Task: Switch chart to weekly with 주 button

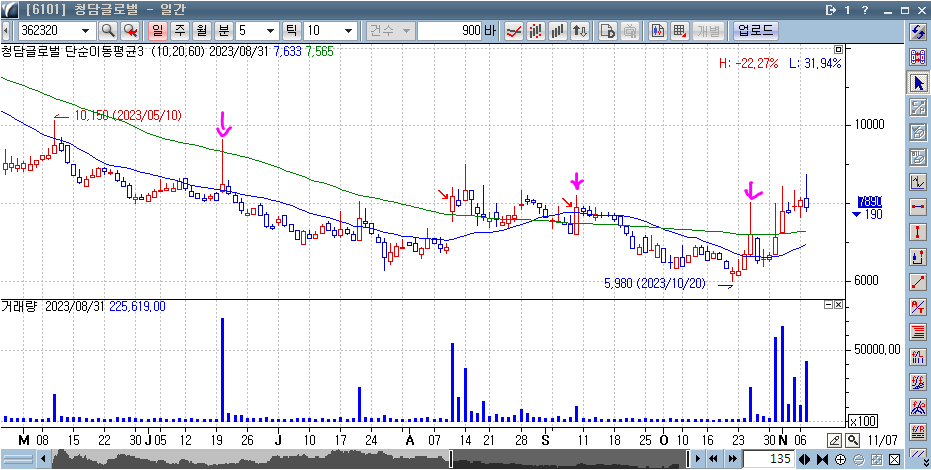Action: click(179, 30)
